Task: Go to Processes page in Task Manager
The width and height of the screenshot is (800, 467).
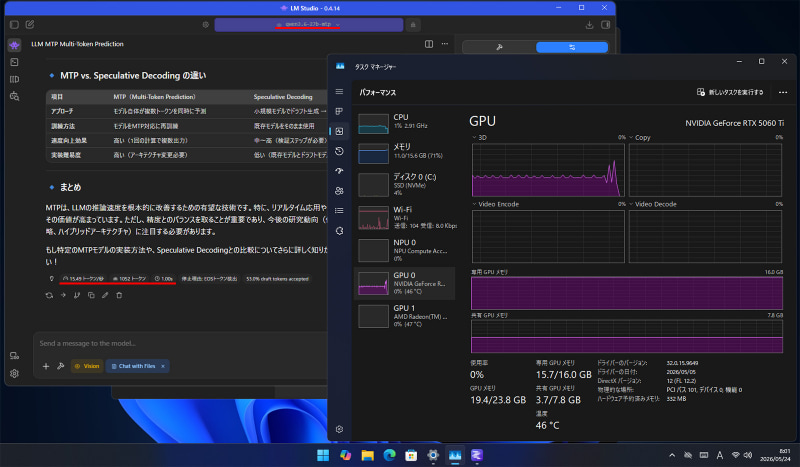Action: [339, 111]
